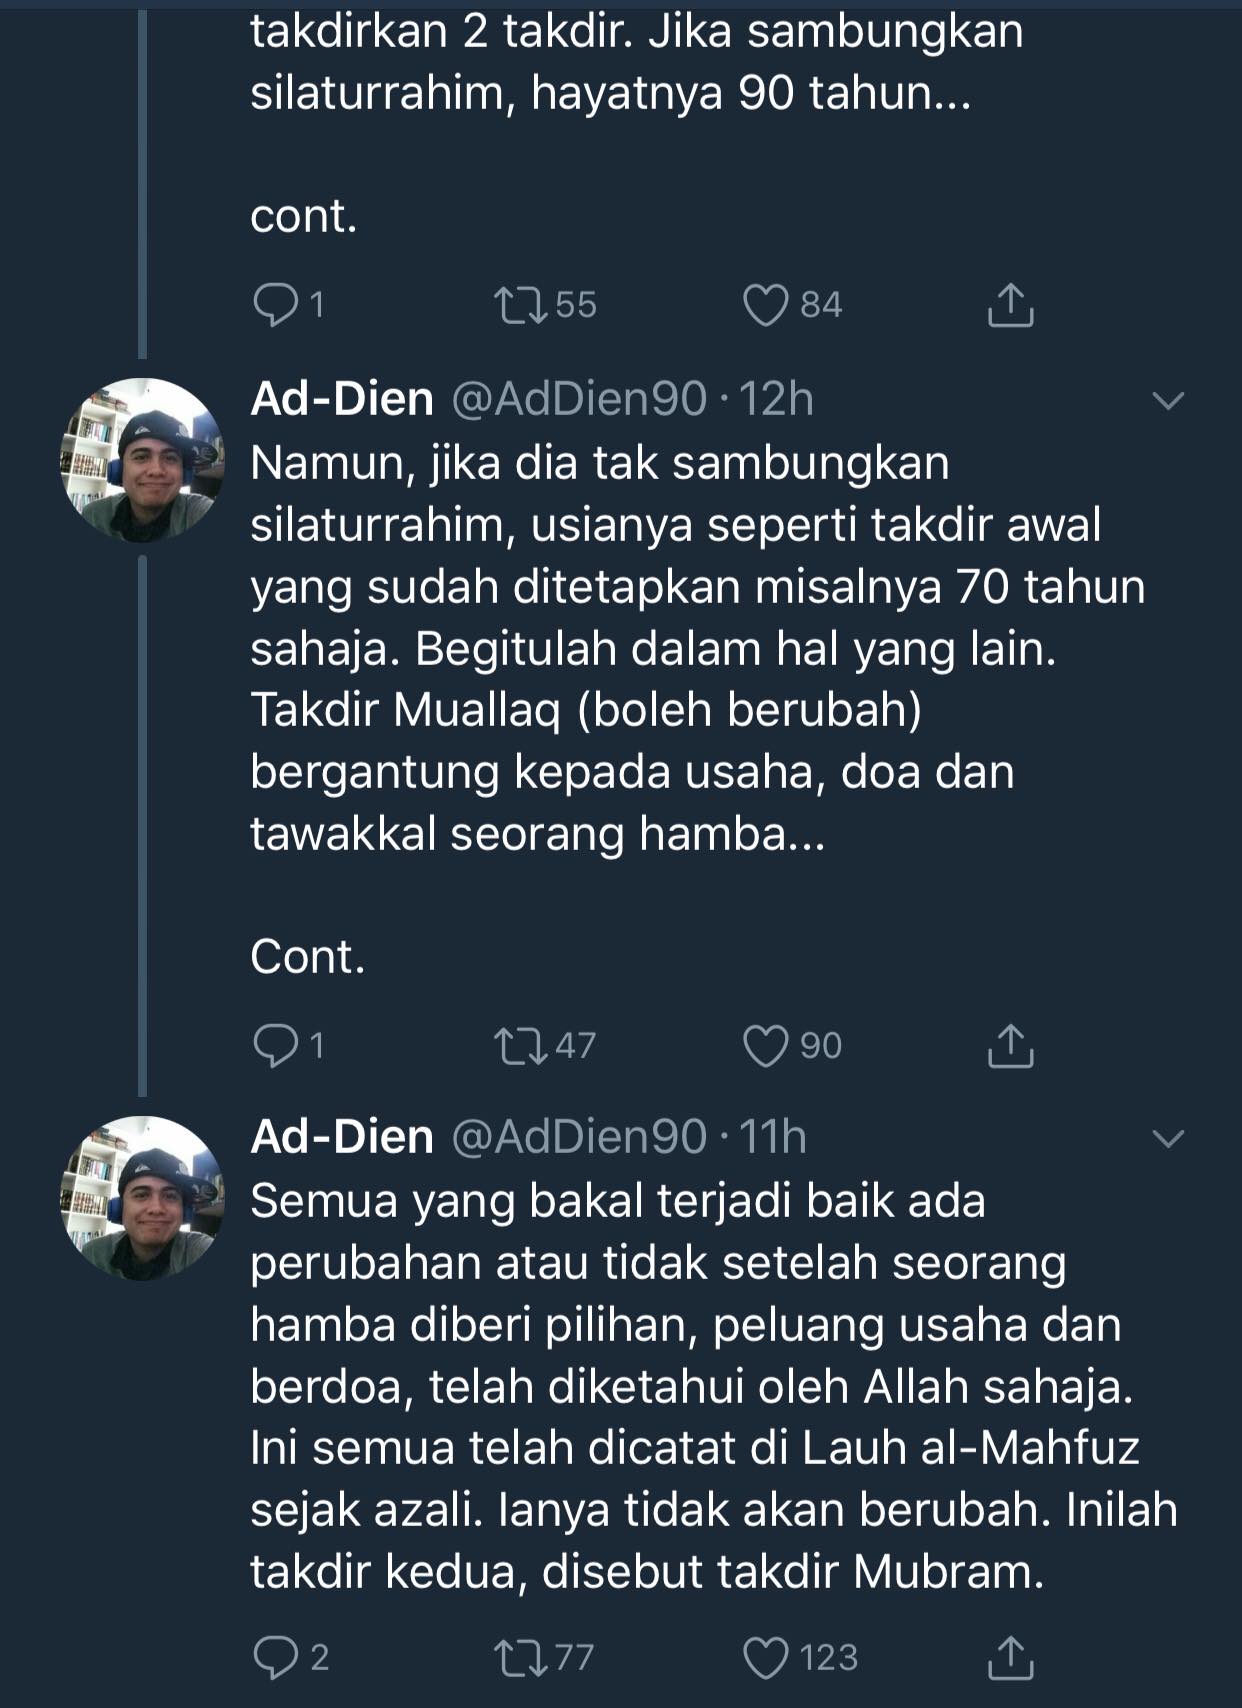Reply to the tweet with 55 retweets
Viewport: 1242px width, 1708px height.
pyautogui.click(x=275, y=305)
